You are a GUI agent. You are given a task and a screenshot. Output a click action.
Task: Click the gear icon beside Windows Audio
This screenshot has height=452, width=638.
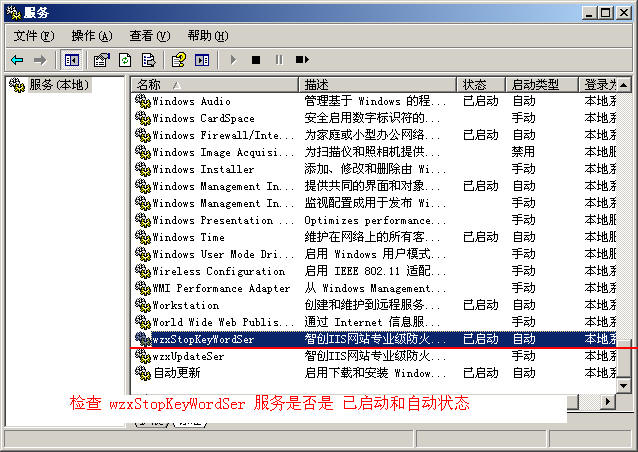pyautogui.click(x=143, y=101)
